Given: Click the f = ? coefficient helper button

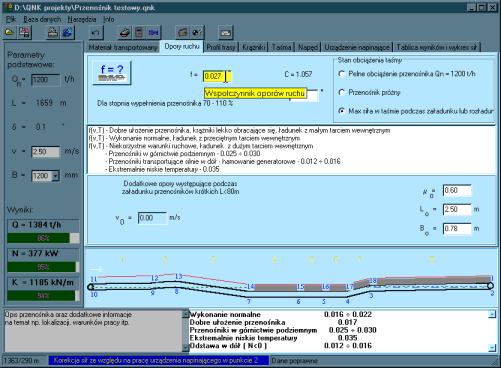Looking at the screenshot, I should tap(112, 73).
